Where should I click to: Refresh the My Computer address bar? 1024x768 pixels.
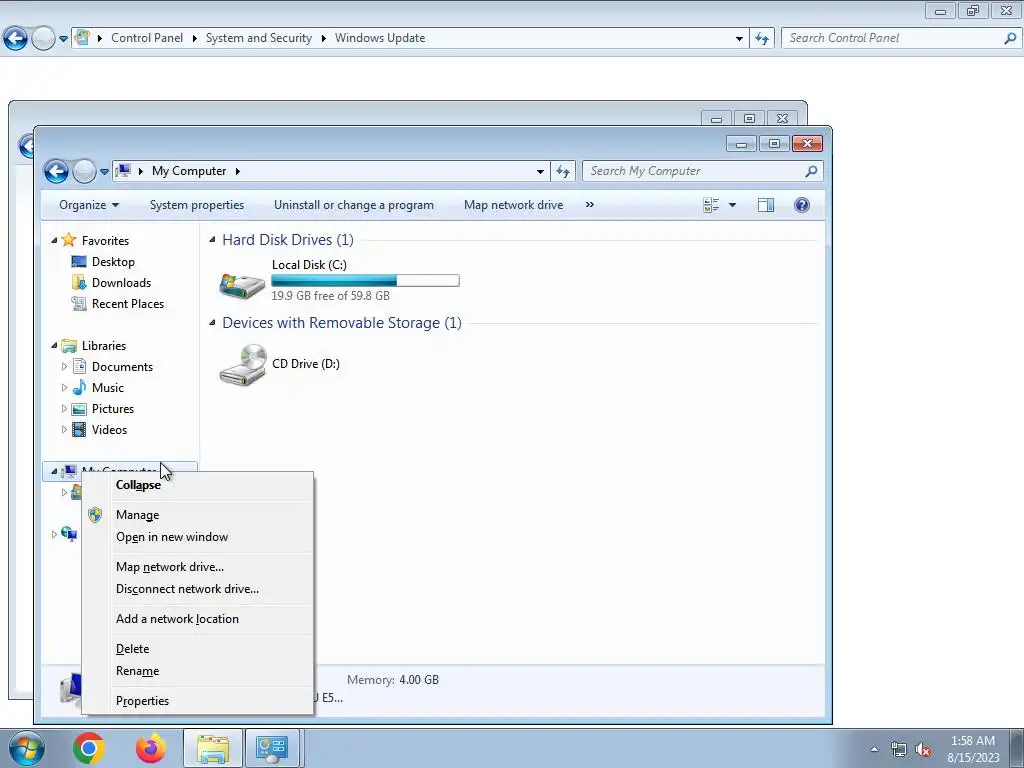563,171
